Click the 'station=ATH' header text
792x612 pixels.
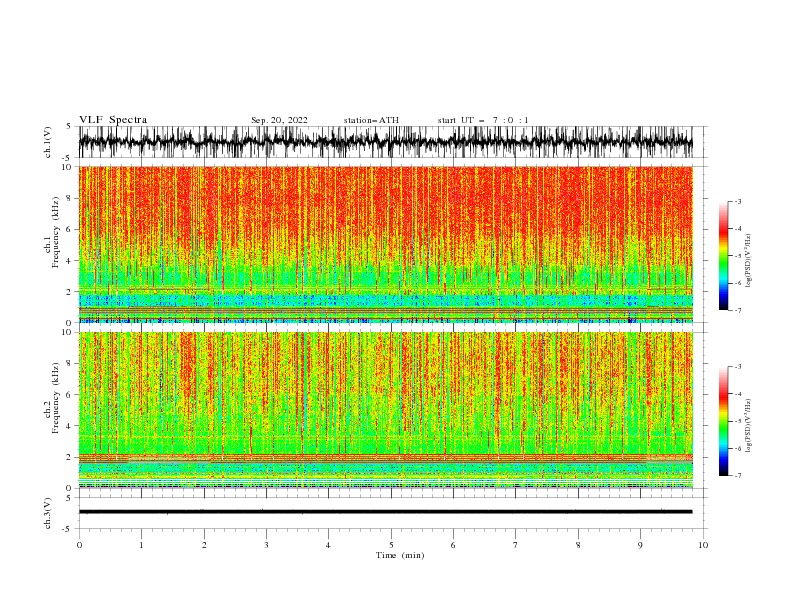(371, 120)
